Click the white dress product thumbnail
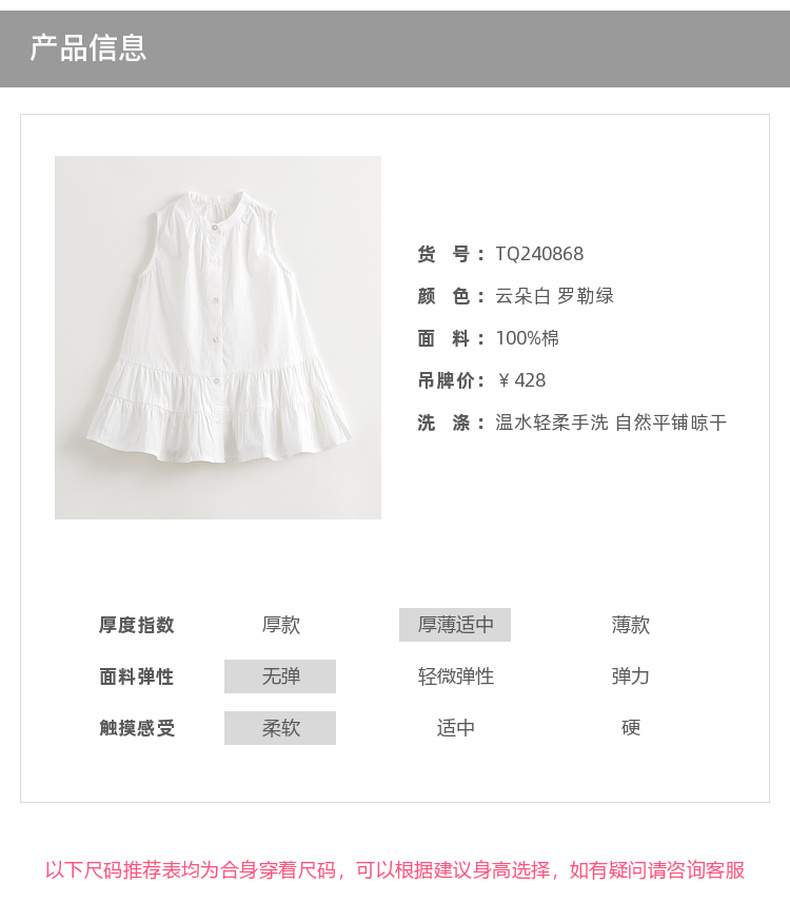Image resolution: width=790 pixels, height=923 pixels. click(x=218, y=337)
